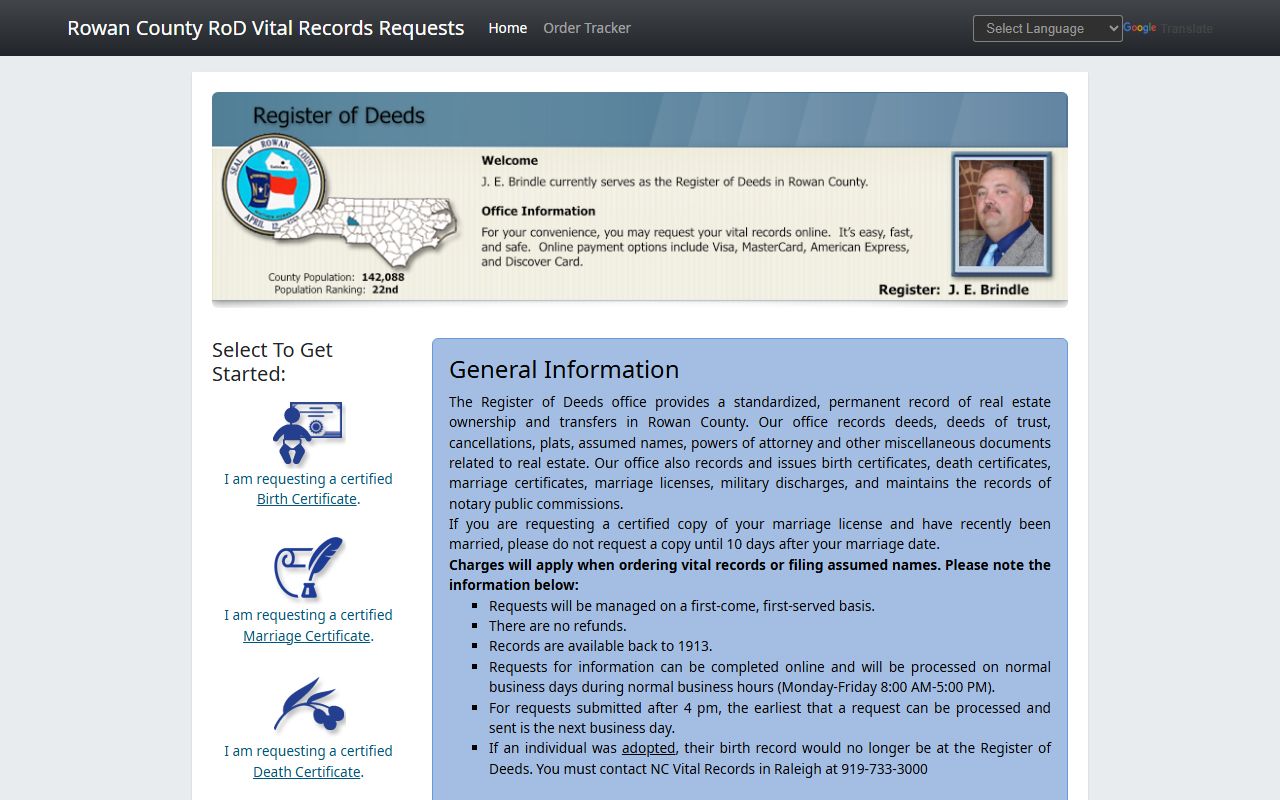Follow the Marriage Certificate link

tap(307, 636)
